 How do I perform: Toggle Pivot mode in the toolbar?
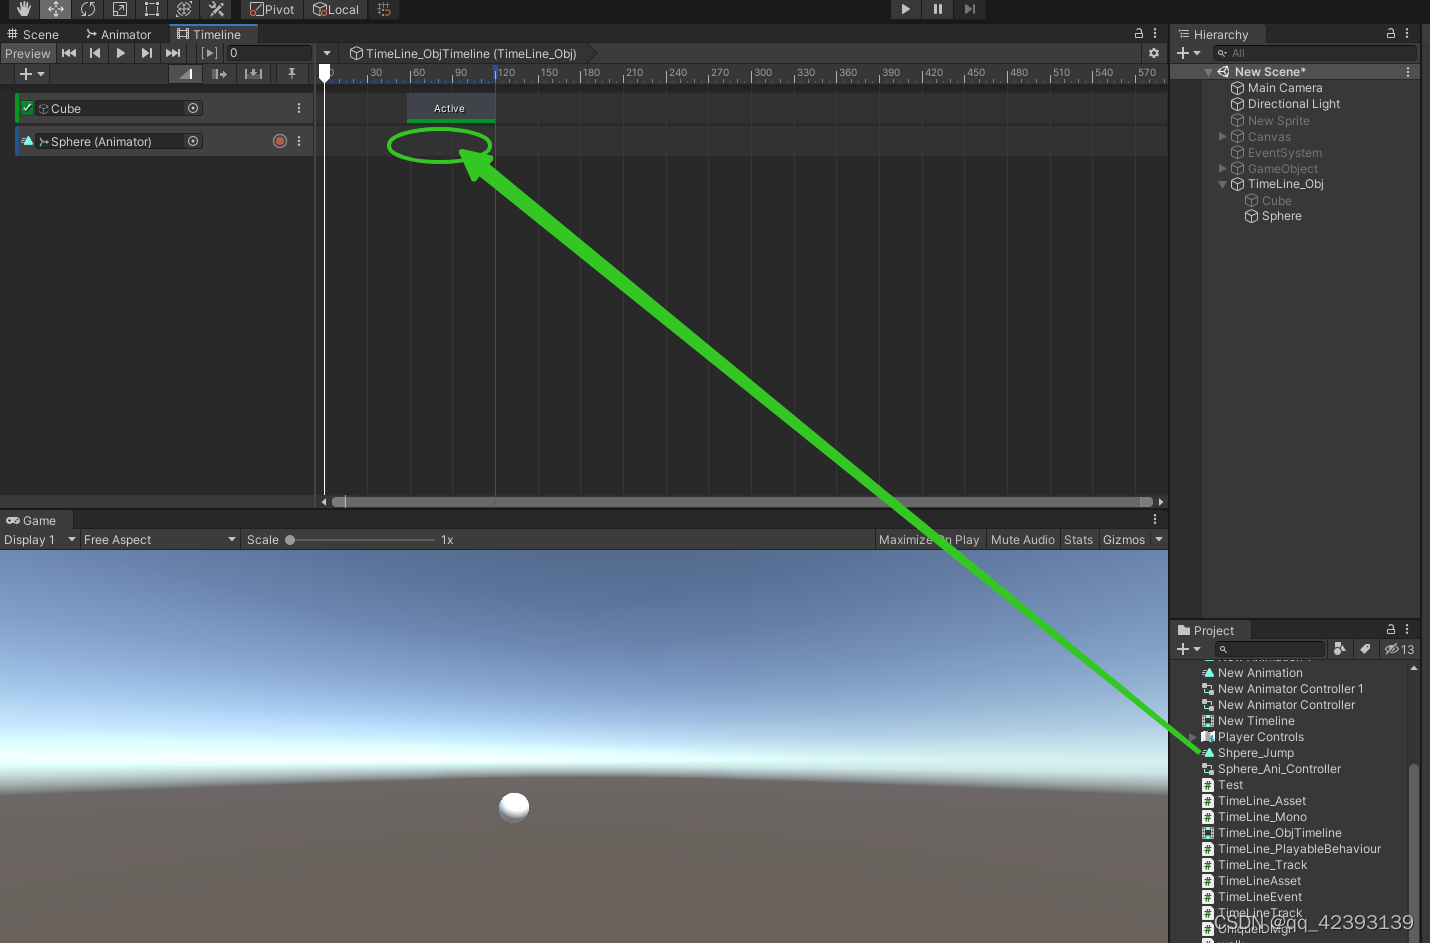(x=271, y=9)
